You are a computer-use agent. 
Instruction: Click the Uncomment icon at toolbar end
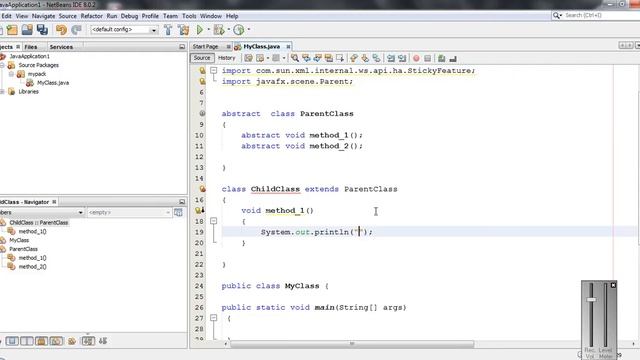tap(453, 59)
